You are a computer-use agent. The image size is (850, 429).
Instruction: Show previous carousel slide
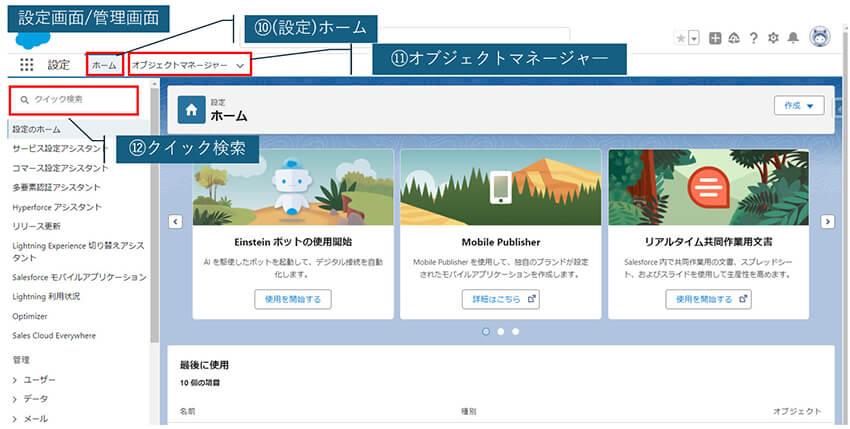coord(175,222)
